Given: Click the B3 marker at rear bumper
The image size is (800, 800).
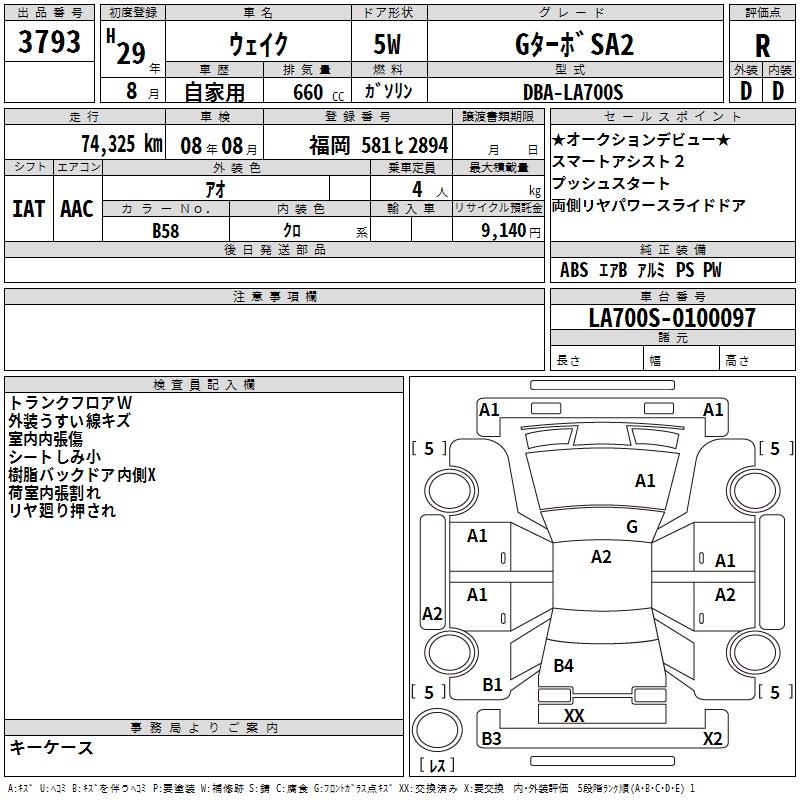Looking at the screenshot, I should coord(491,739).
